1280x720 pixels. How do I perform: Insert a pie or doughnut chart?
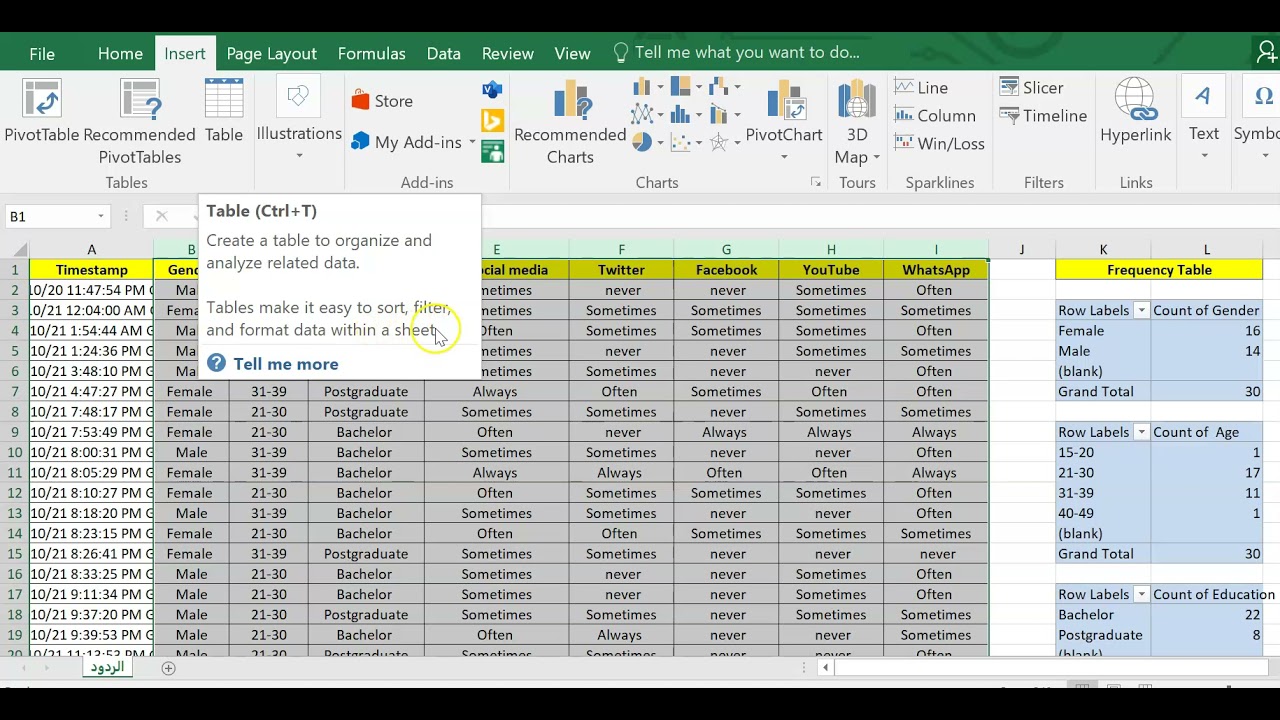pos(642,143)
